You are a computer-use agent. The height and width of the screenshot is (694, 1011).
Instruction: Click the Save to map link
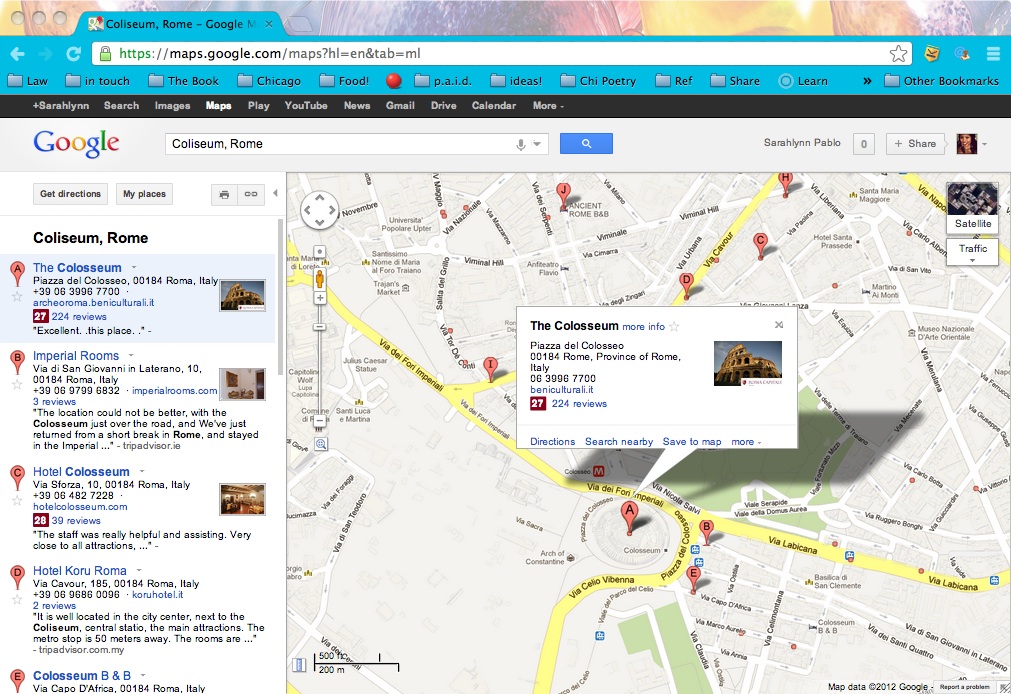(x=692, y=442)
